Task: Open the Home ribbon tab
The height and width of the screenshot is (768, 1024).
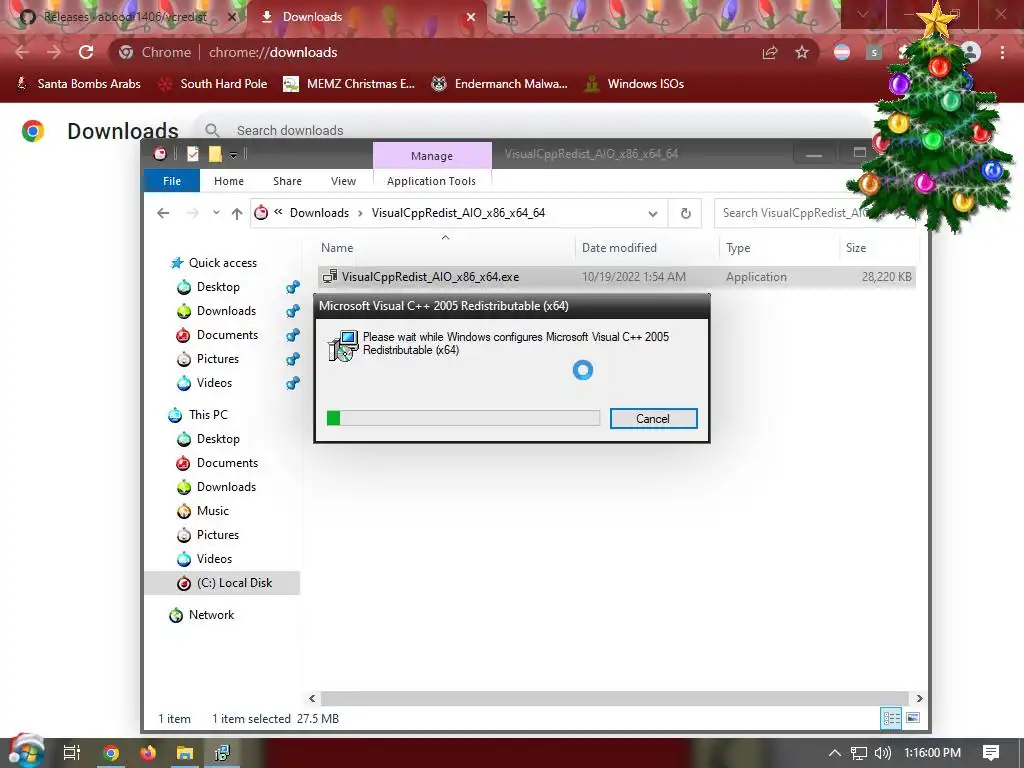Action: click(229, 181)
